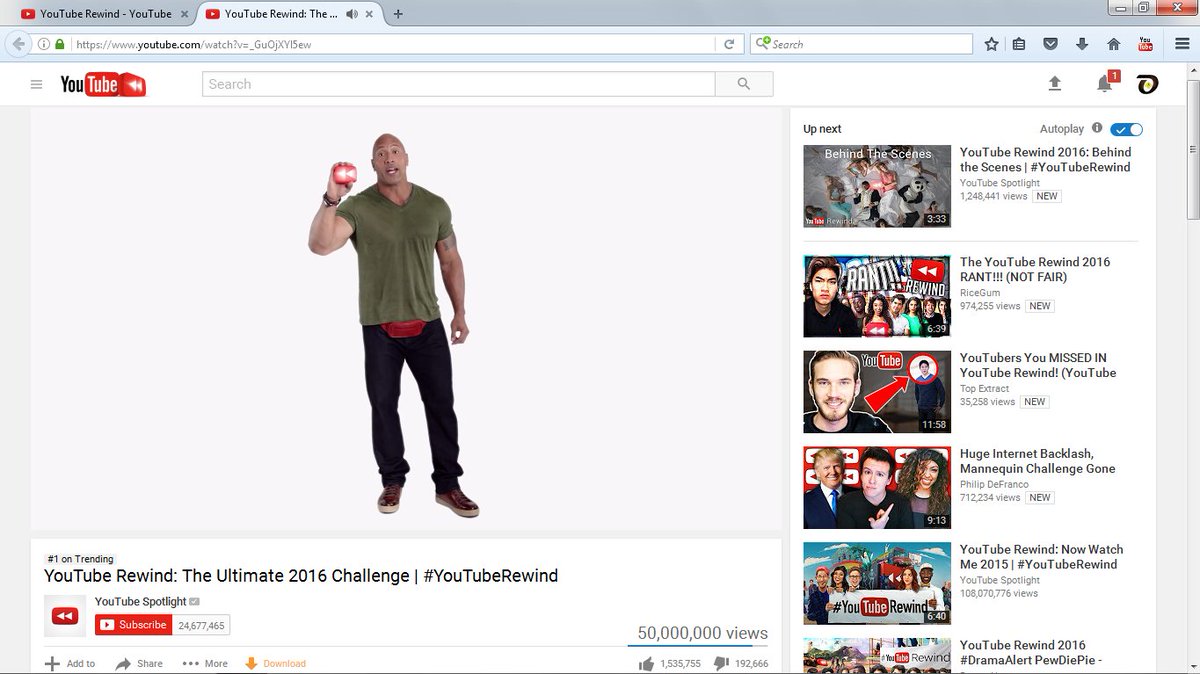Image resolution: width=1200 pixels, height=674 pixels.
Task: Open Behind The Scenes video thumbnail
Action: [x=877, y=186]
